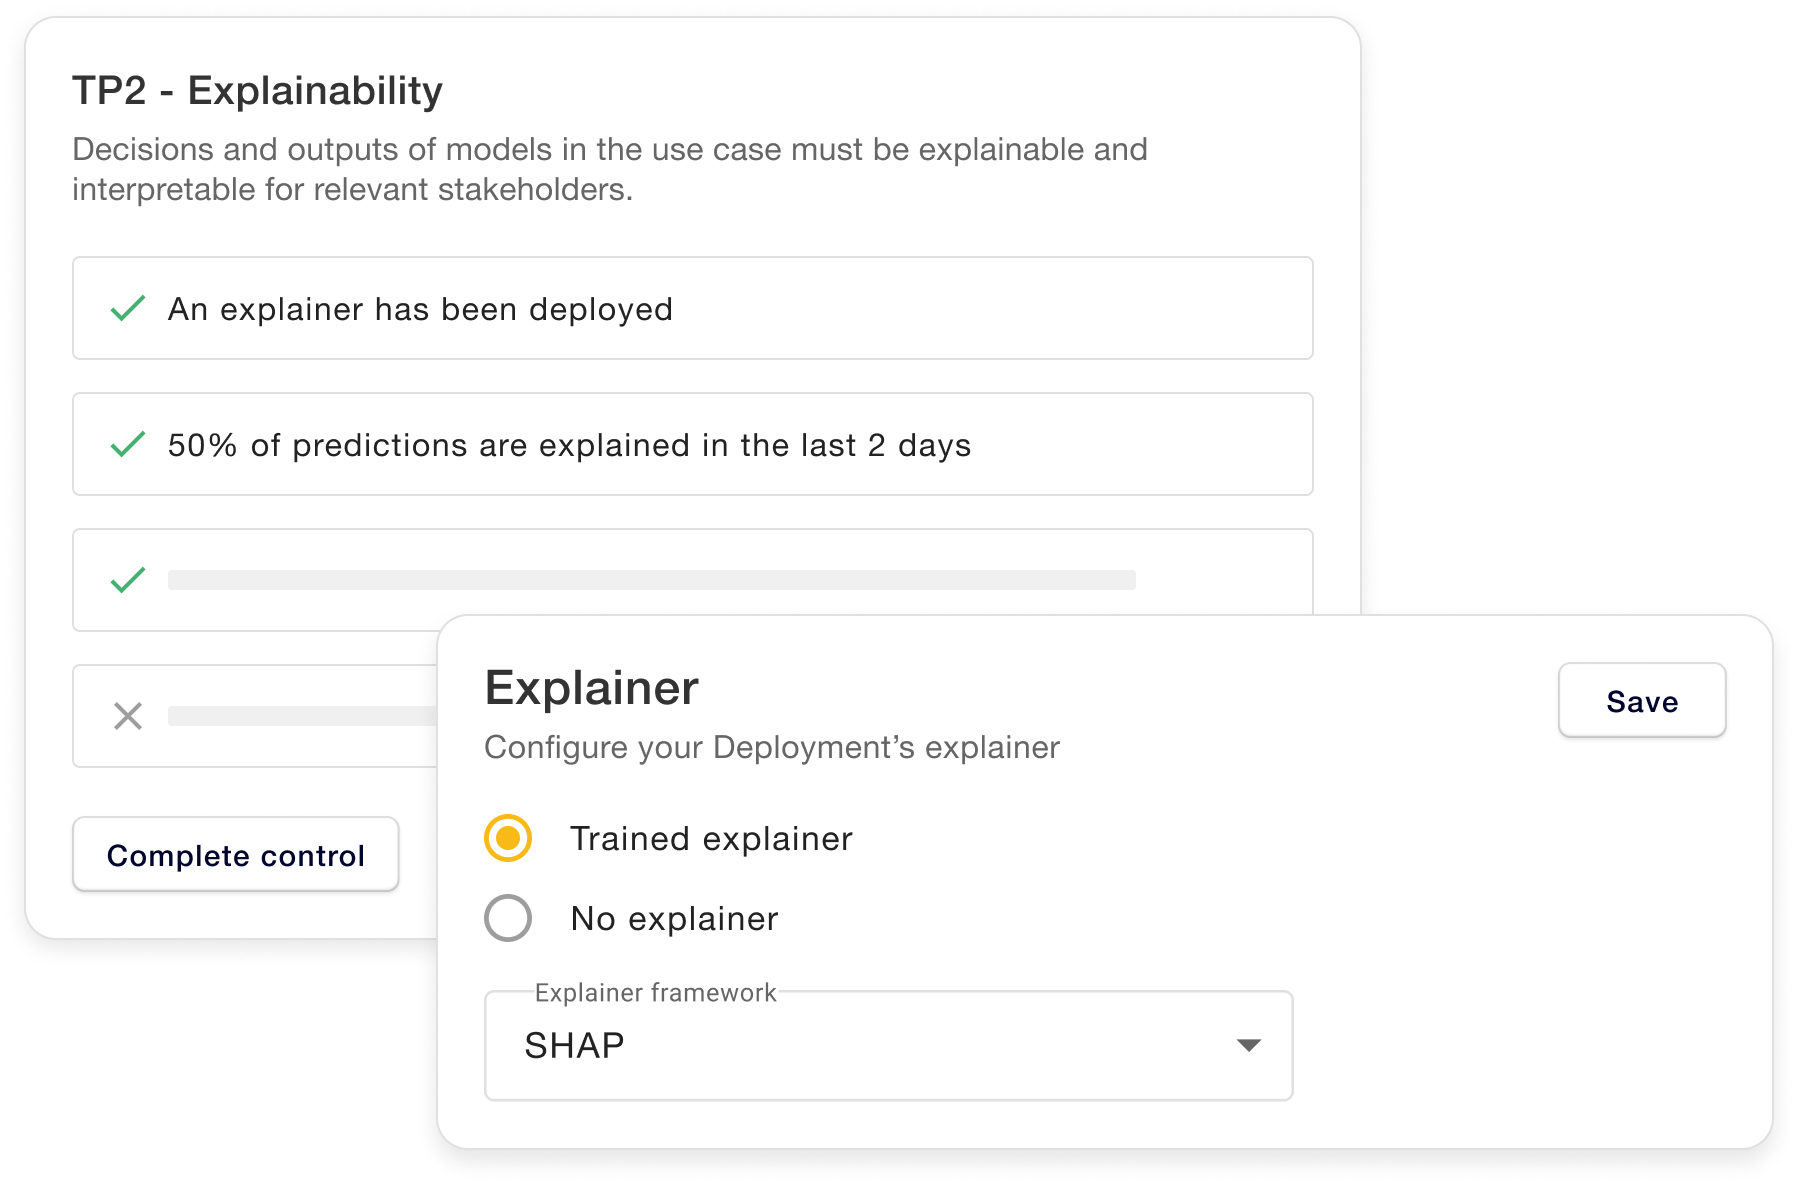Image resolution: width=1798 pixels, height=1190 pixels.
Task: Click the 'TP2 - Explainability' heading
Action: (257, 90)
